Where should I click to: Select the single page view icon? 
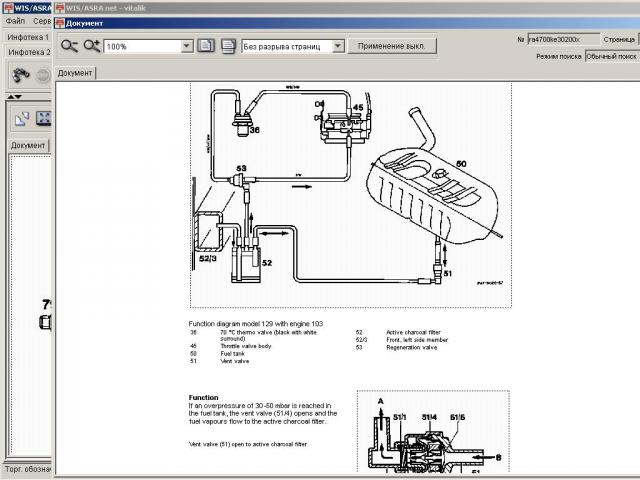(x=206, y=46)
